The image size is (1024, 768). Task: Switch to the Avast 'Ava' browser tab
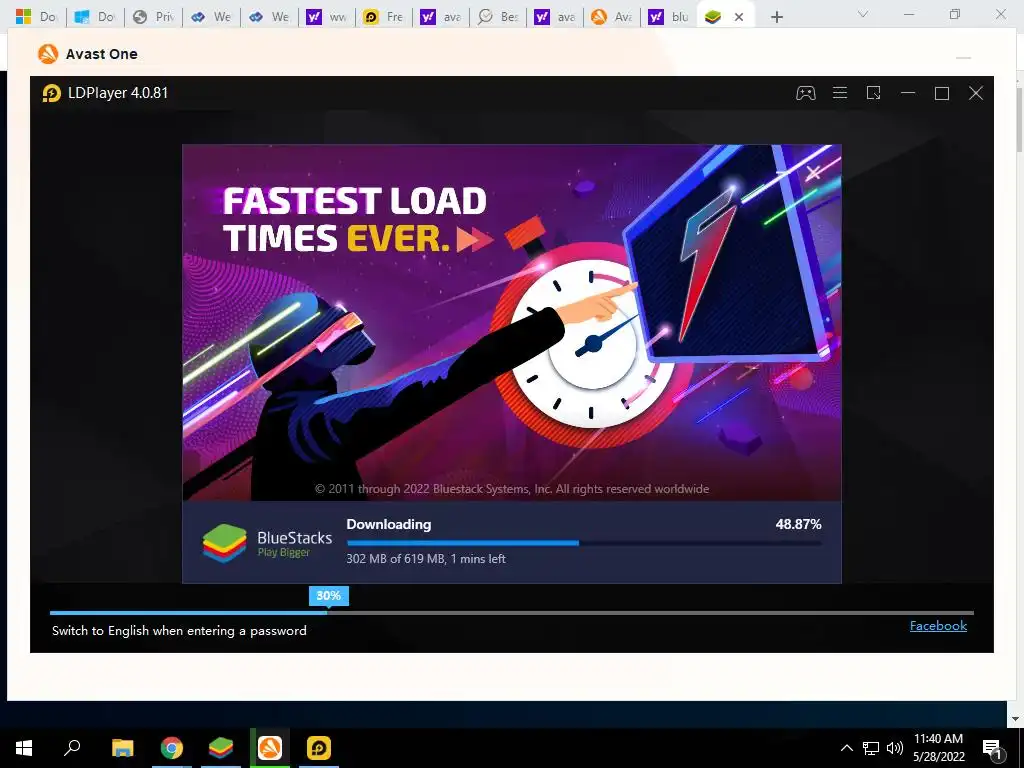[612, 17]
